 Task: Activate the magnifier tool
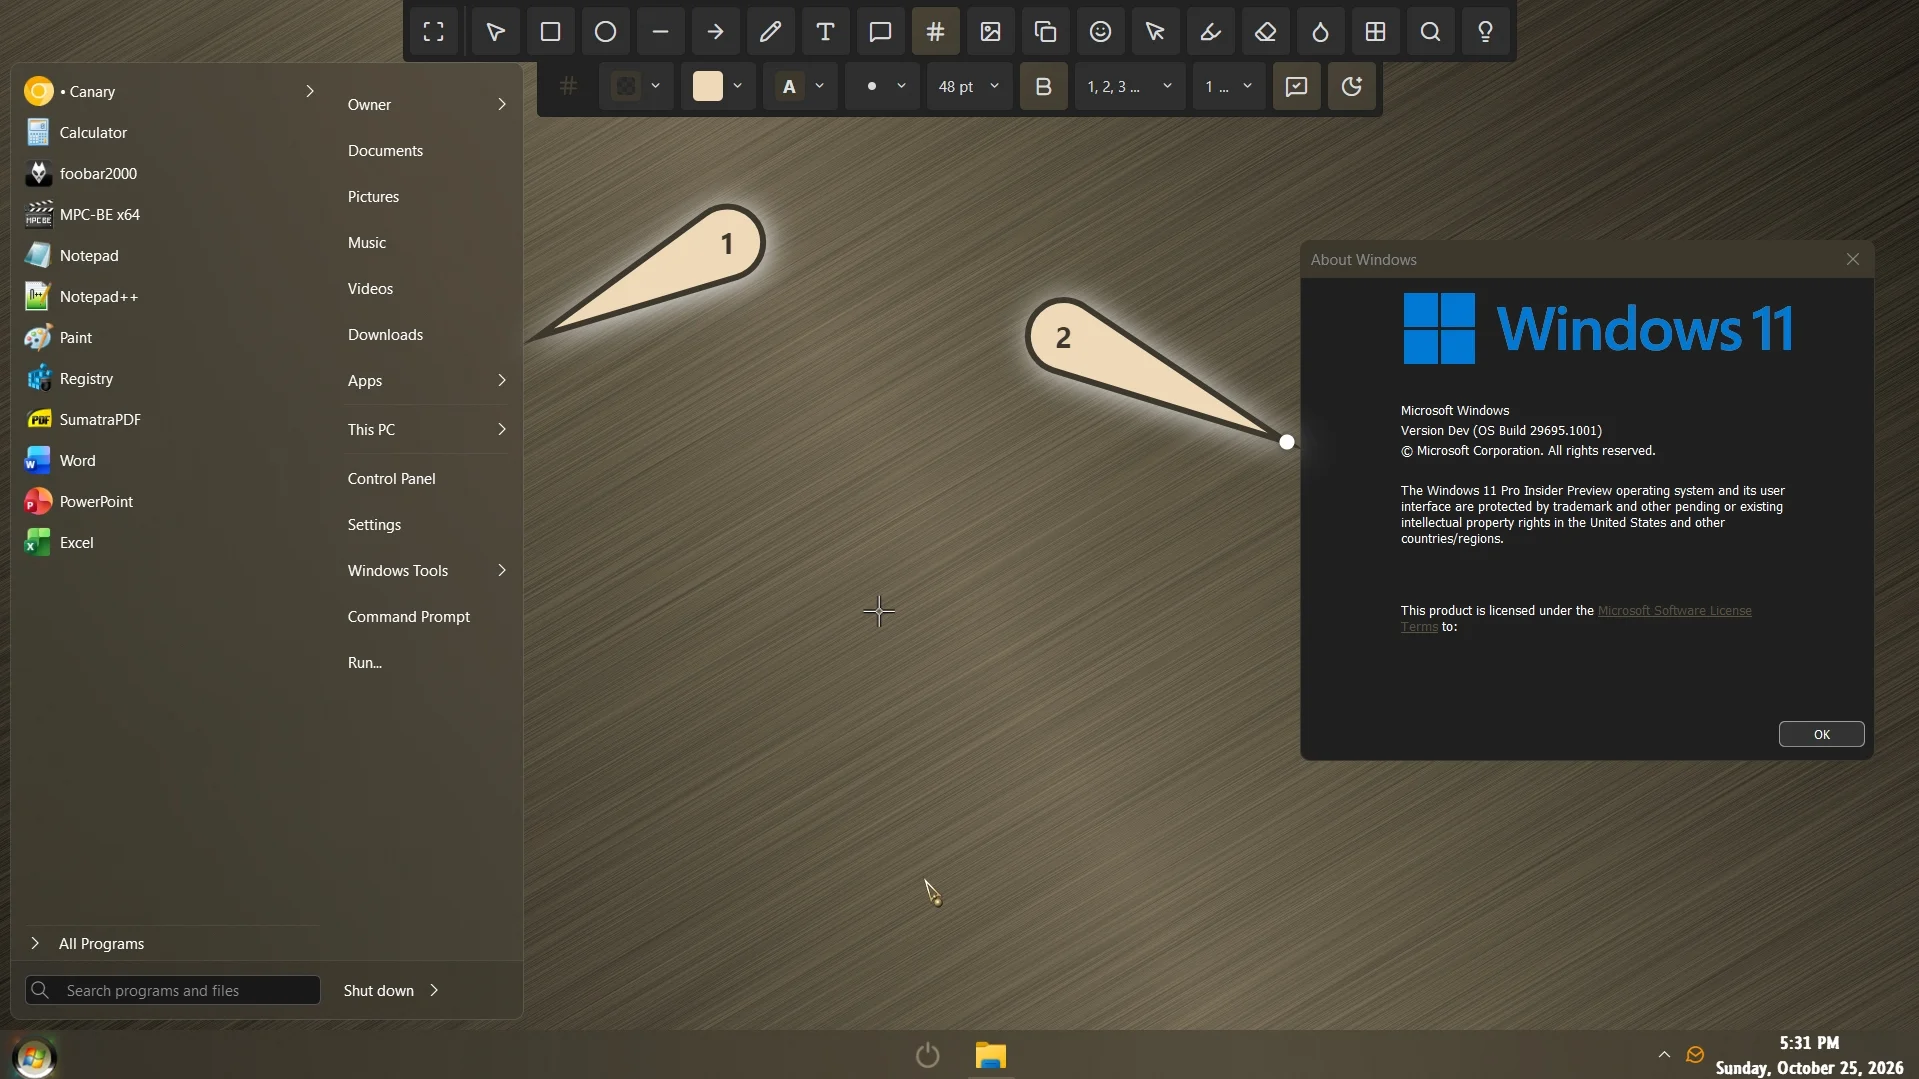(x=1430, y=32)
